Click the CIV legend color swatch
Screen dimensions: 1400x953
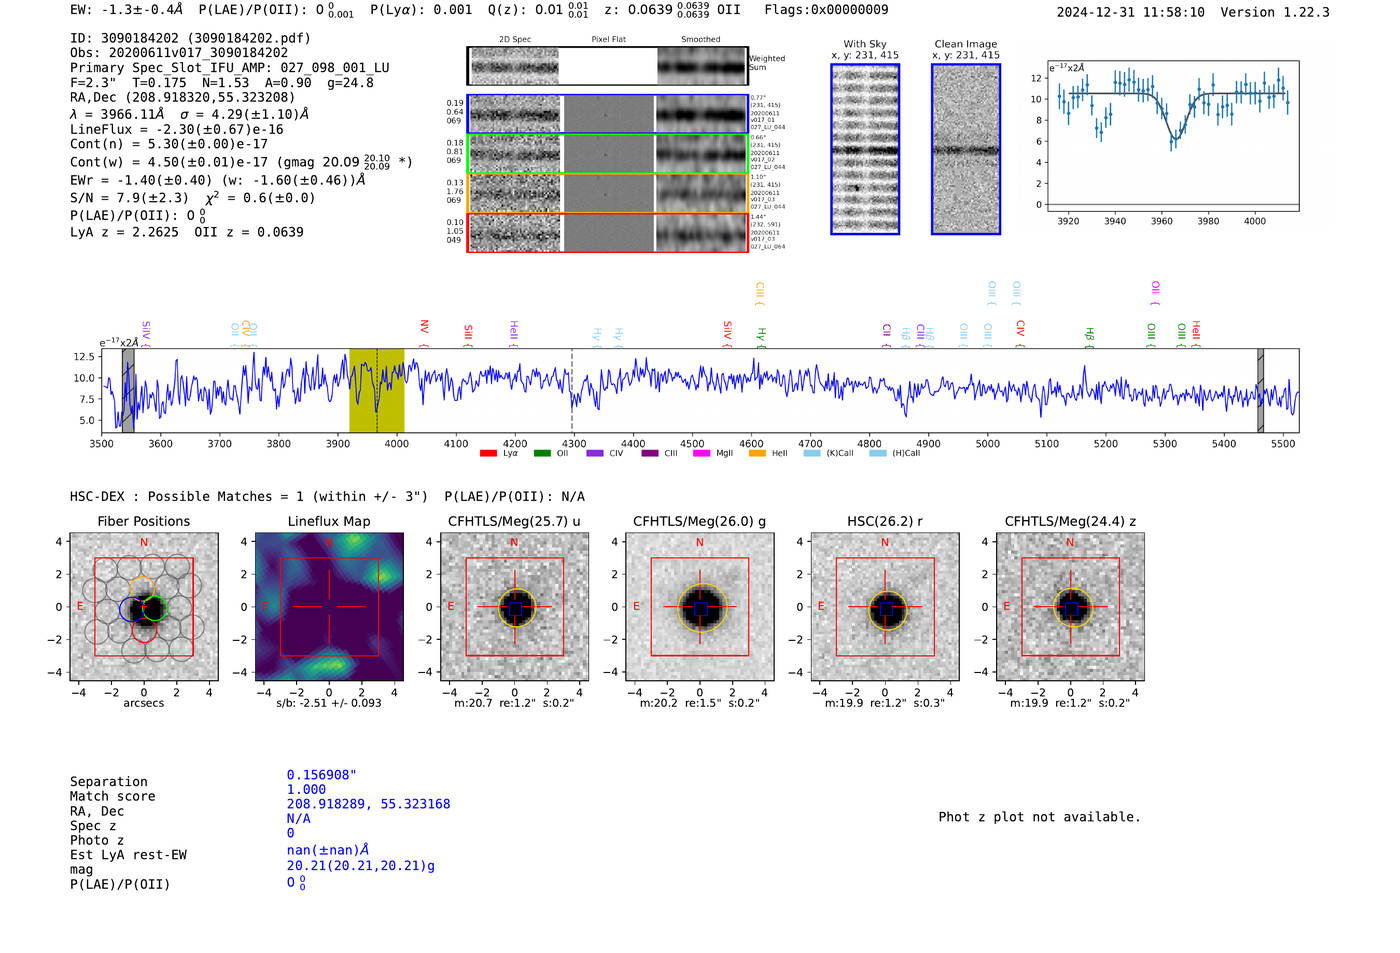[x=595, y=454]
